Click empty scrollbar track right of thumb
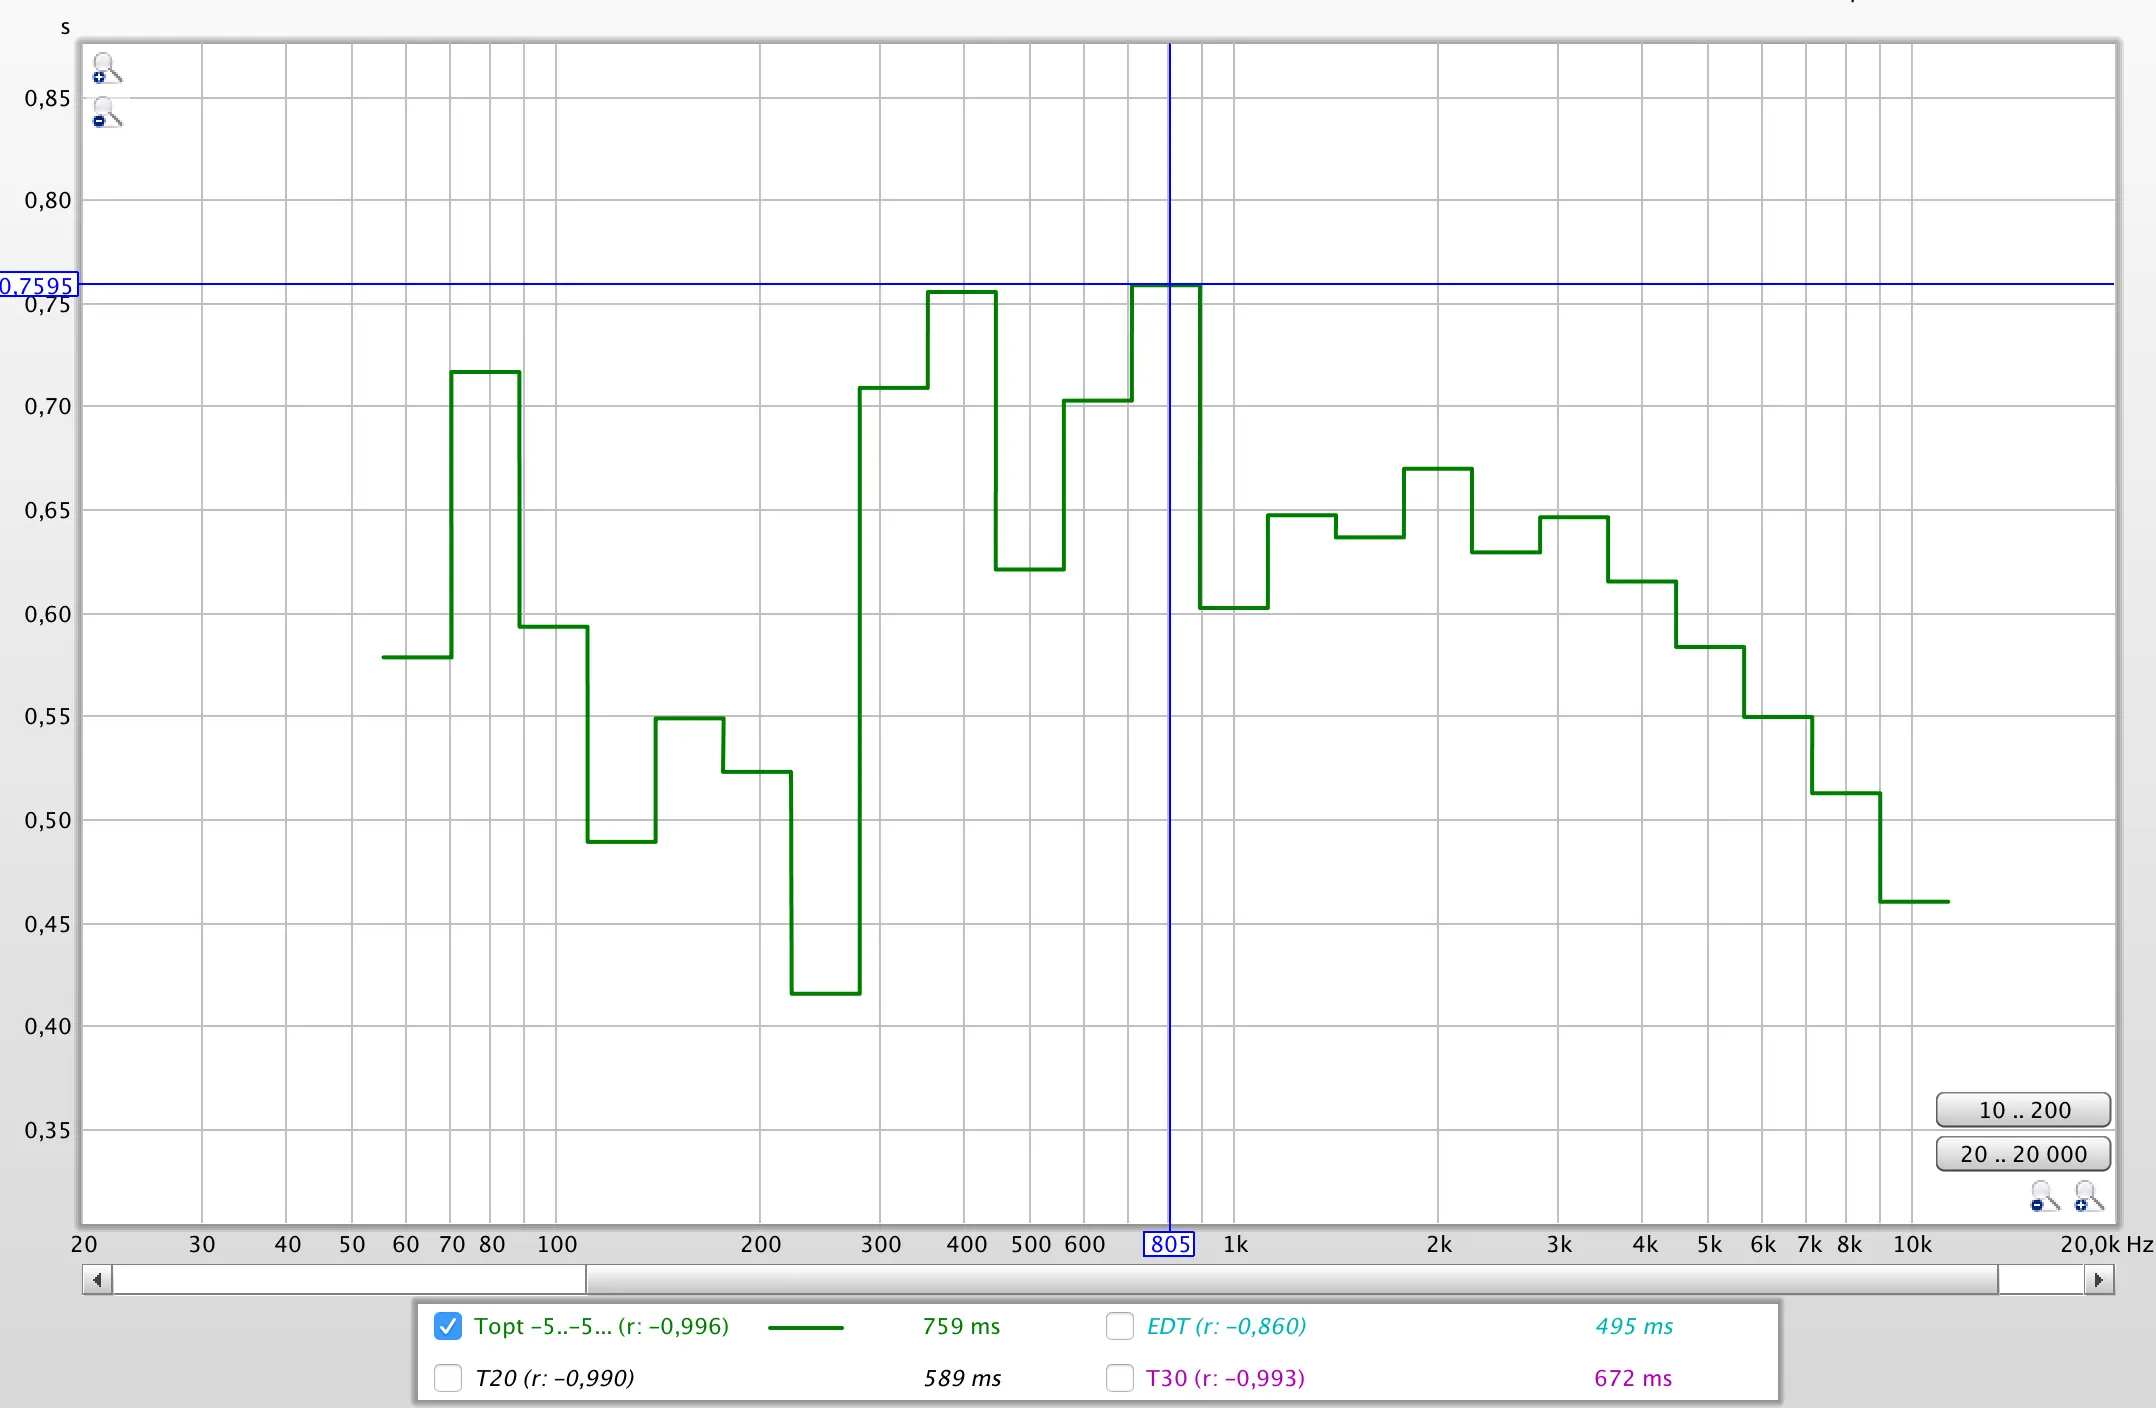Screen dimensions: 2156x1408 (2040, 1280)
